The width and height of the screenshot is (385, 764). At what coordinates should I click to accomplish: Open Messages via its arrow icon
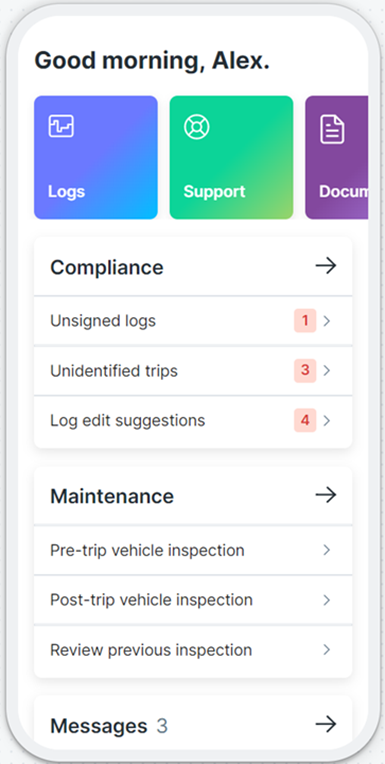coord(326,724)
